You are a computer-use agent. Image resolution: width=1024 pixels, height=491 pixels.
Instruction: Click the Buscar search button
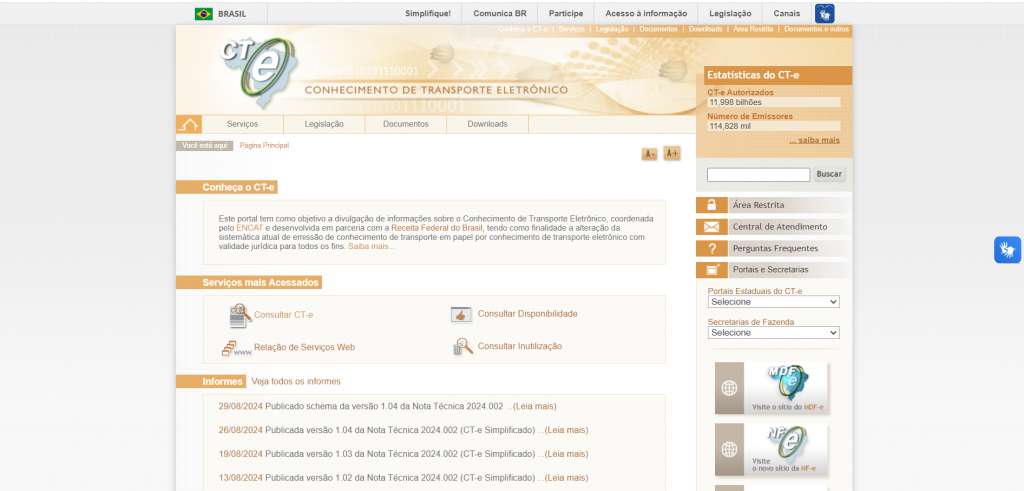pos(829,174)
